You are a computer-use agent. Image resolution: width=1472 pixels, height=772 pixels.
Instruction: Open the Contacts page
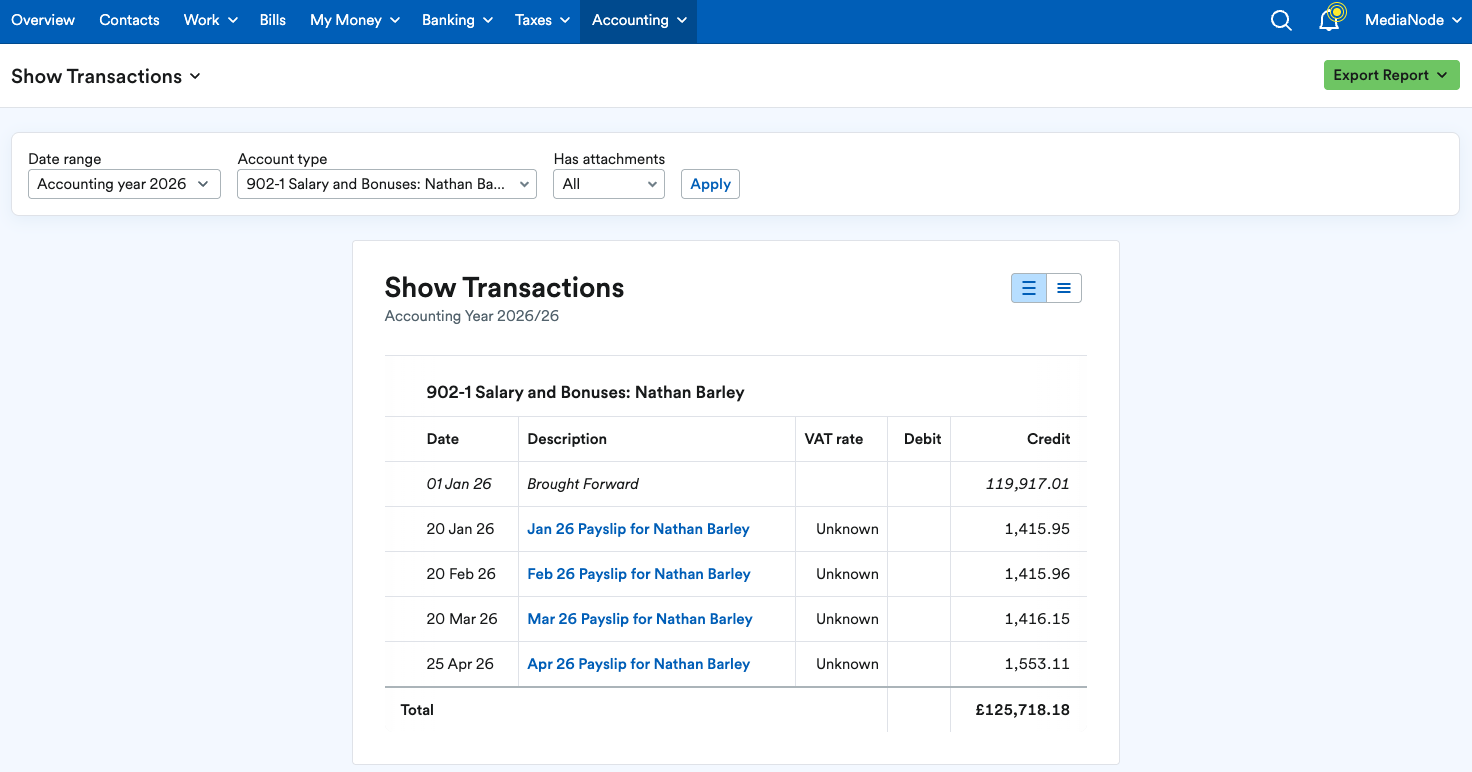pyautogui.click(x=129, y=20)
